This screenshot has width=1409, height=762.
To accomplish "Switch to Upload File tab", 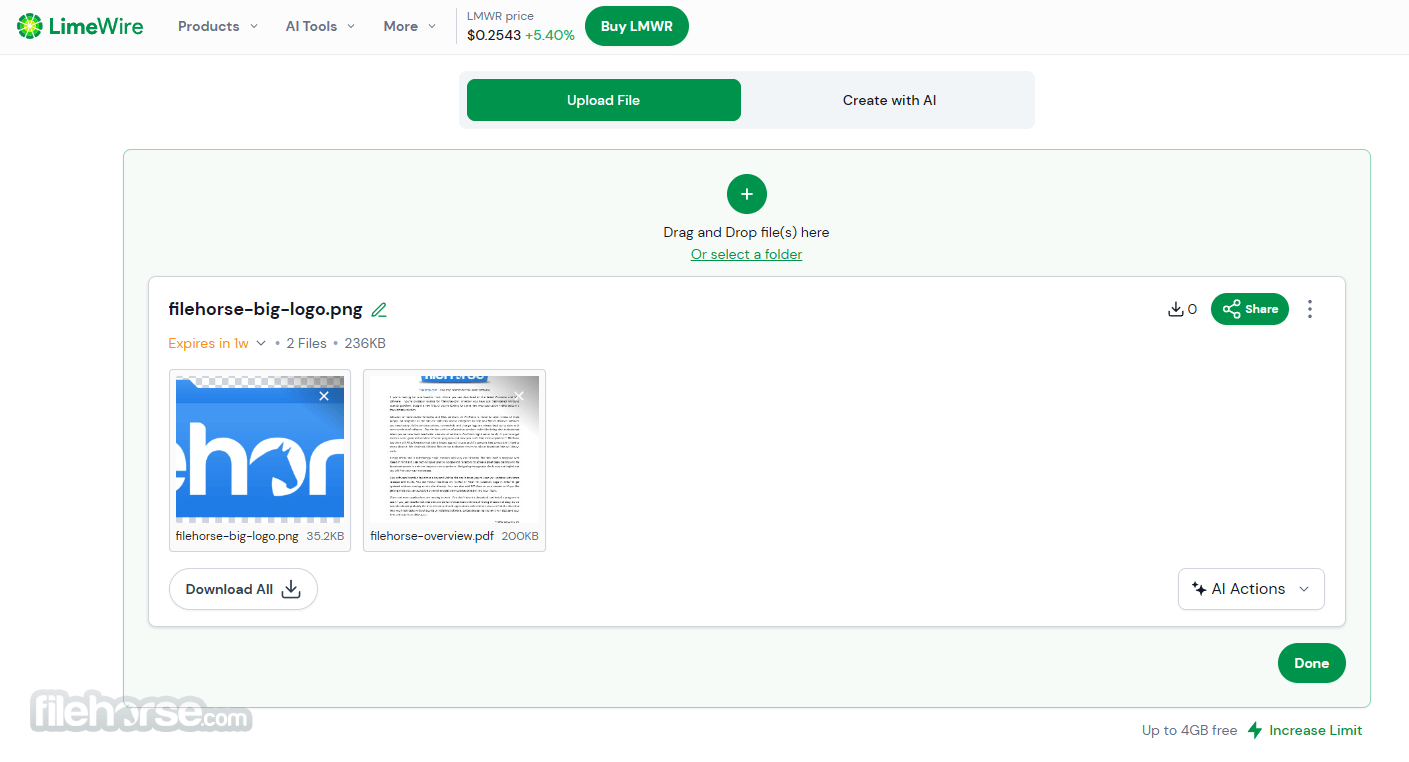I will click(604, 100).
